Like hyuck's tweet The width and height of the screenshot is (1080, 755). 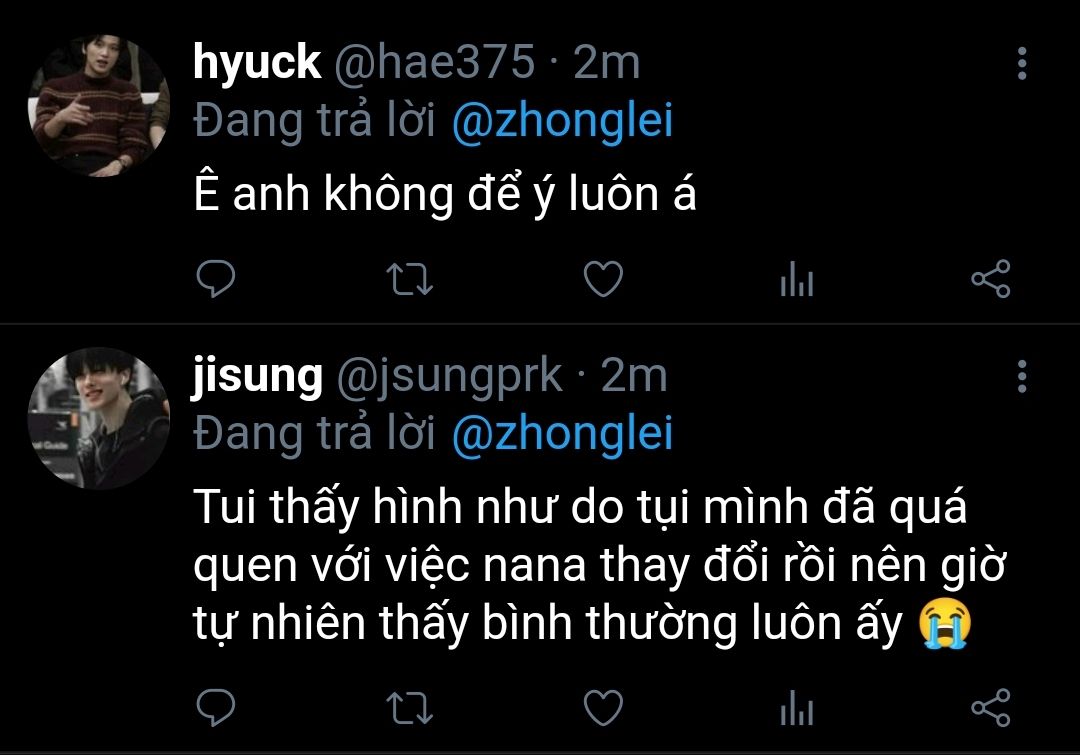pos(603,278)
